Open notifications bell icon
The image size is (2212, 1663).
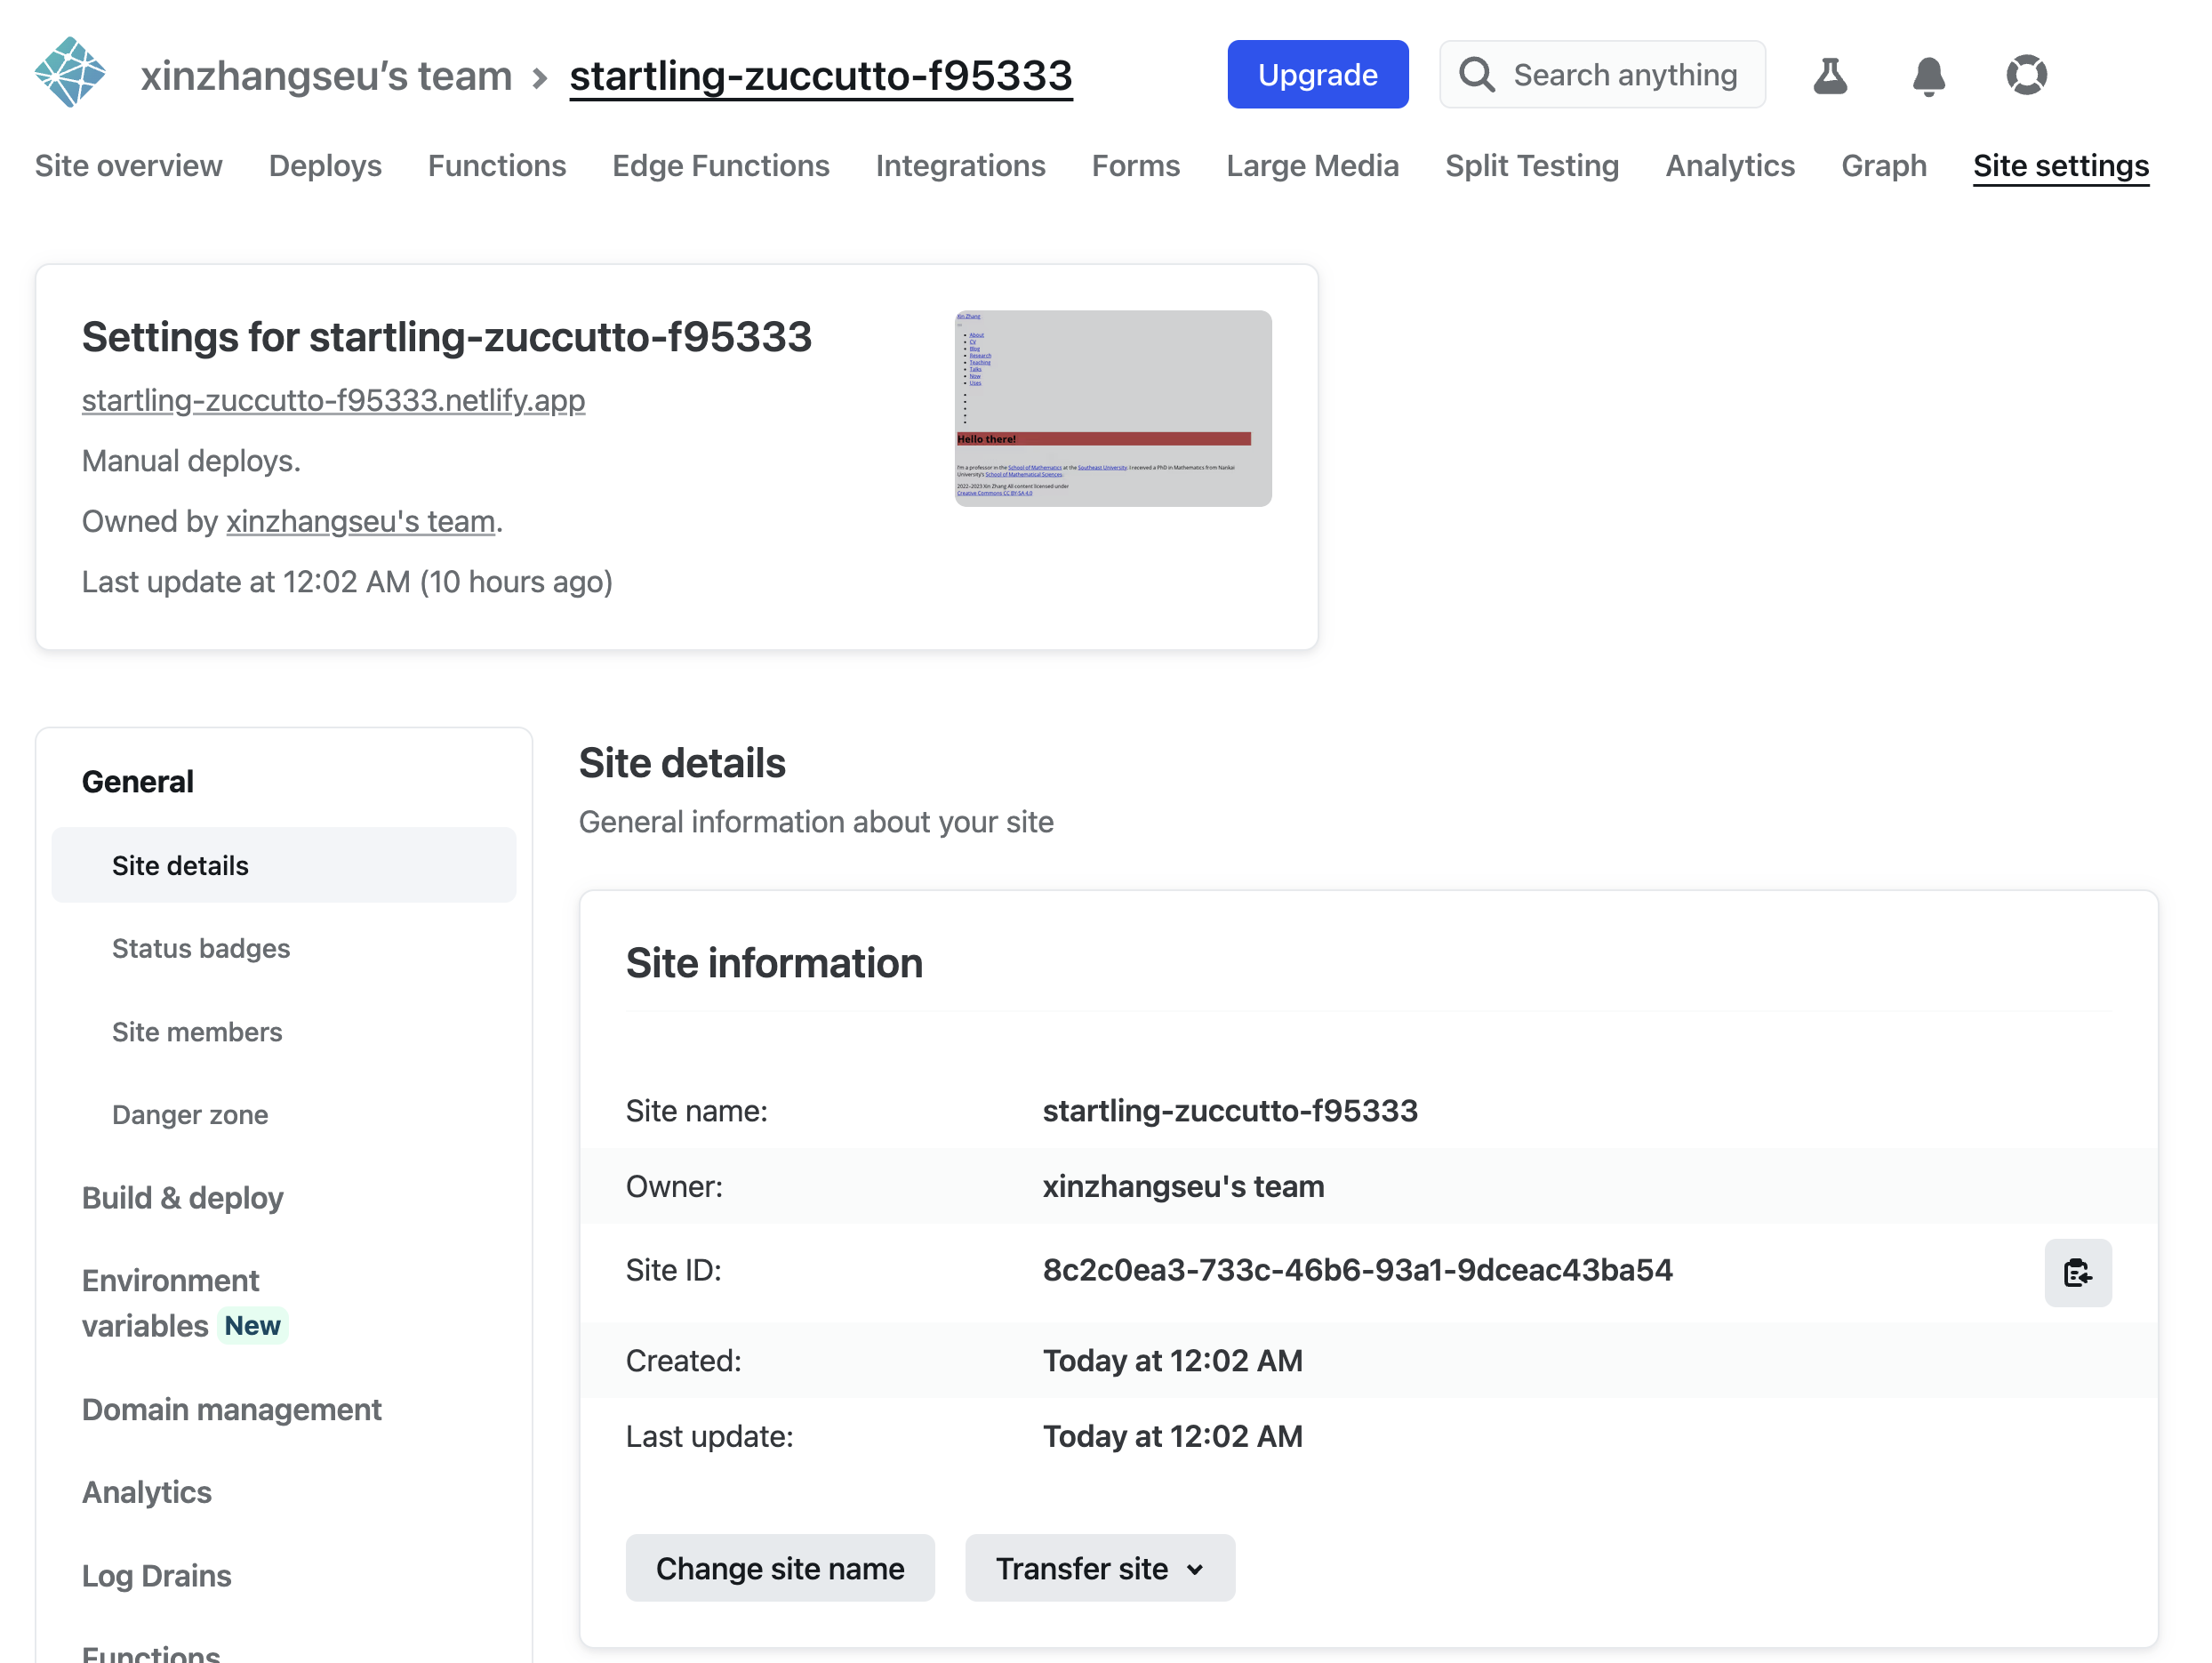coord(1927,75)
